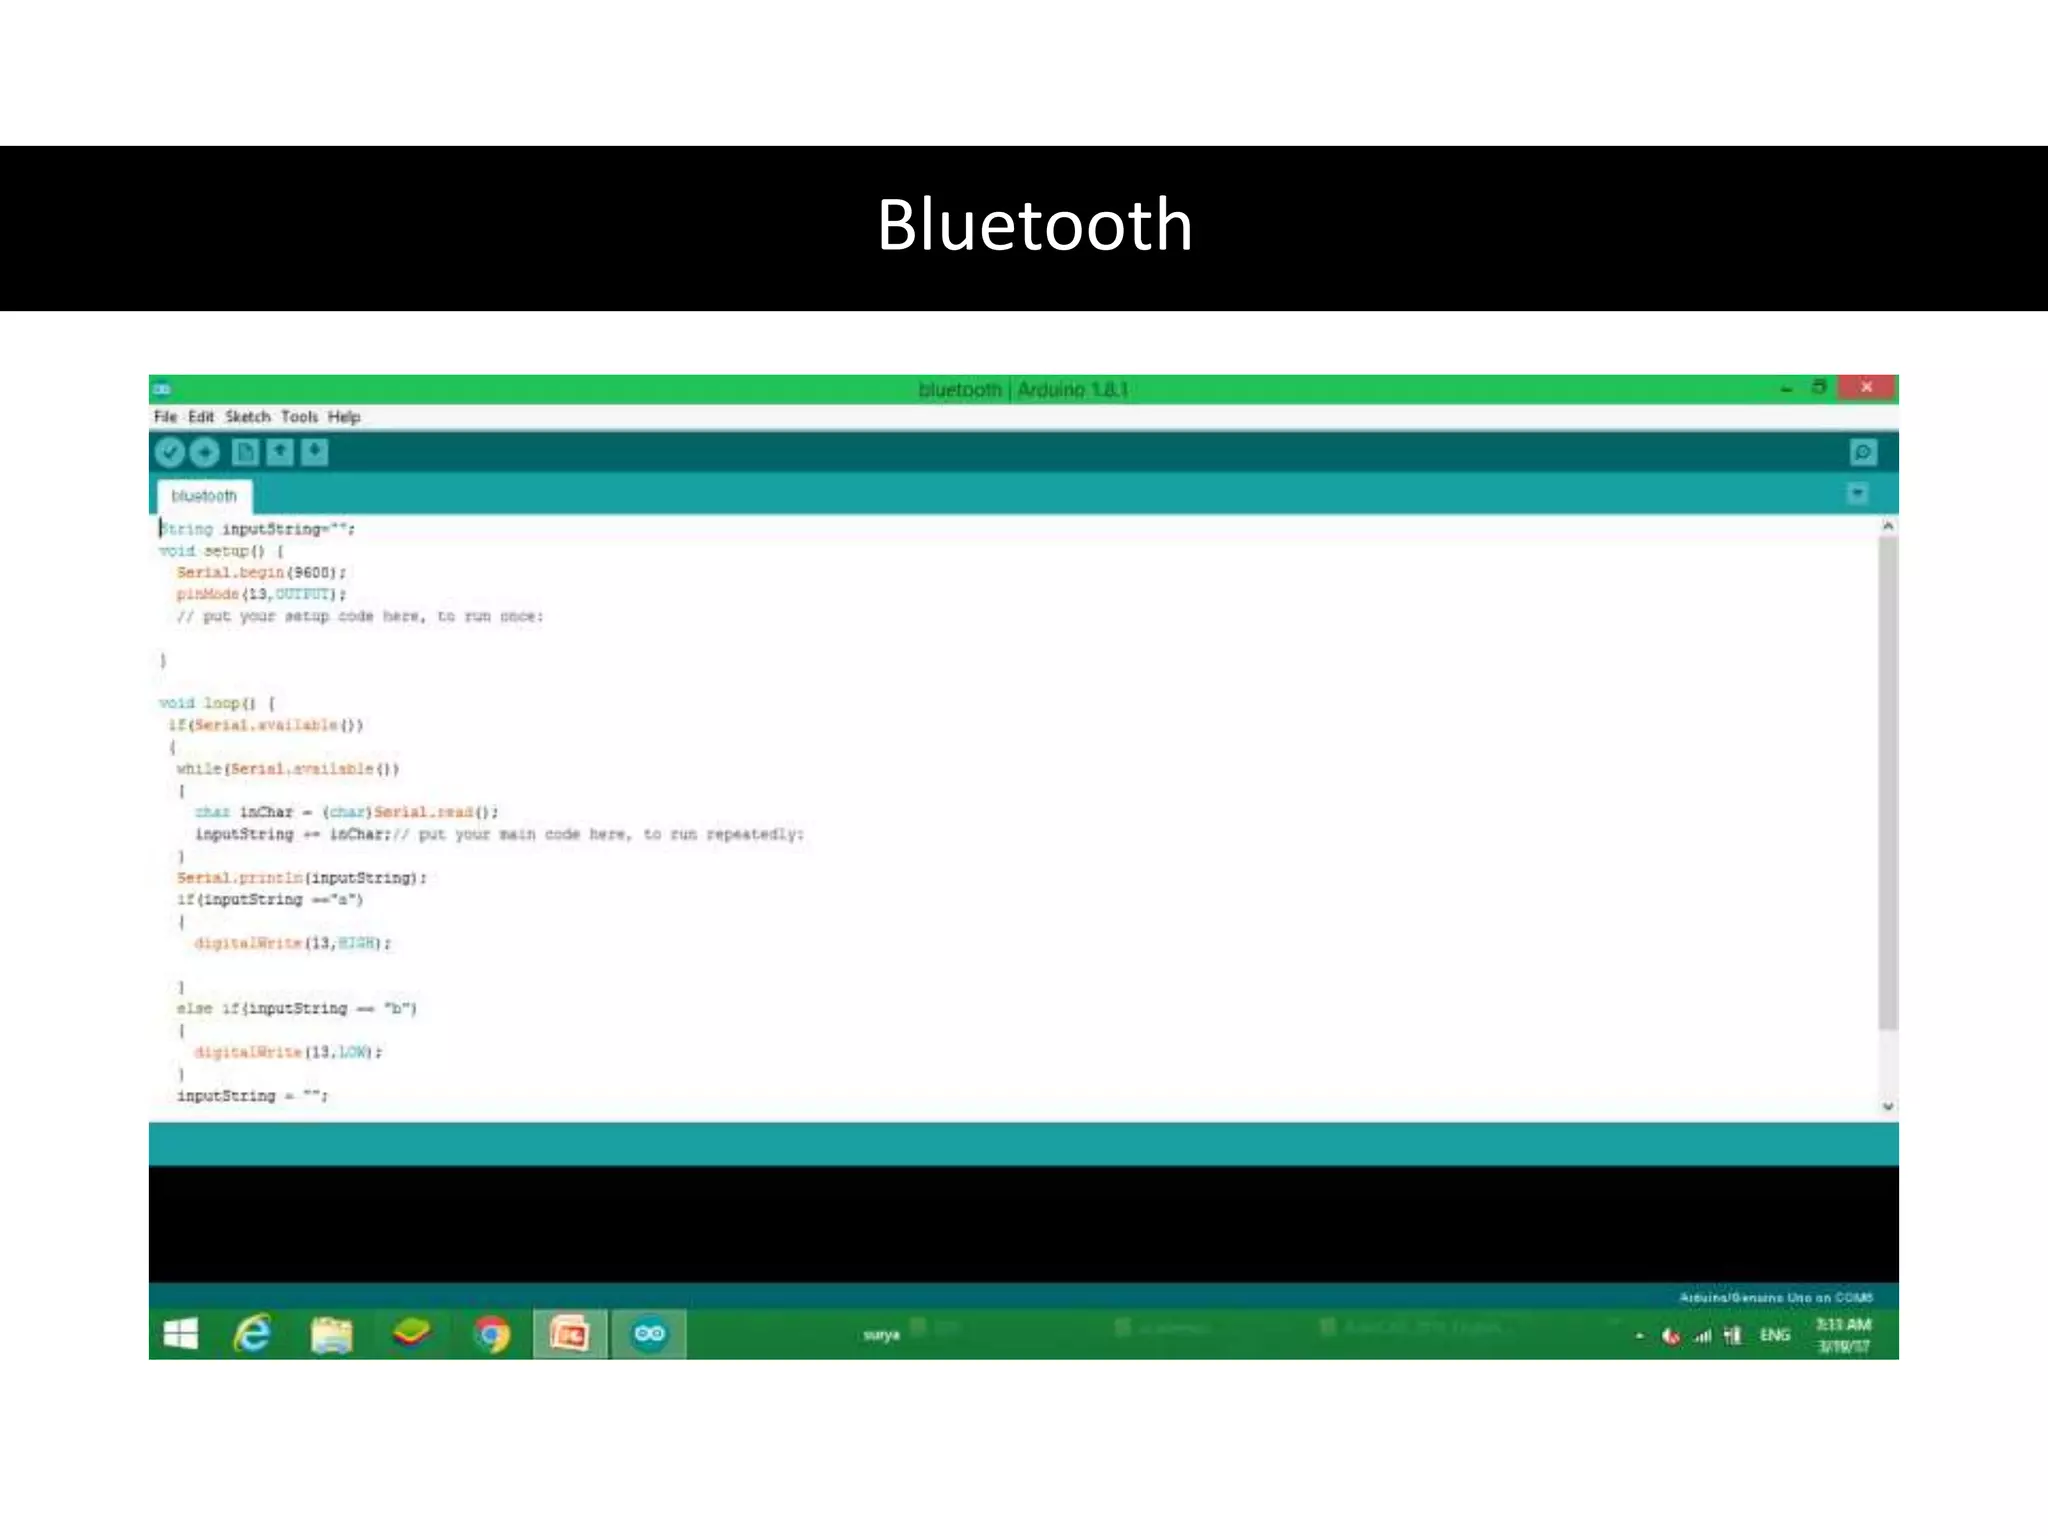This screenshot has width=2048, height=1536.
Task: Click the editor scrollbar up arrow
Action: coord(1888,526)
